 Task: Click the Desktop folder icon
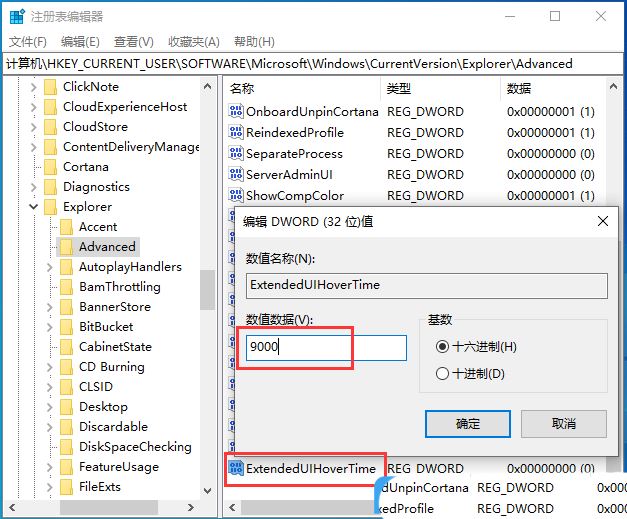(x=66, y=407)
